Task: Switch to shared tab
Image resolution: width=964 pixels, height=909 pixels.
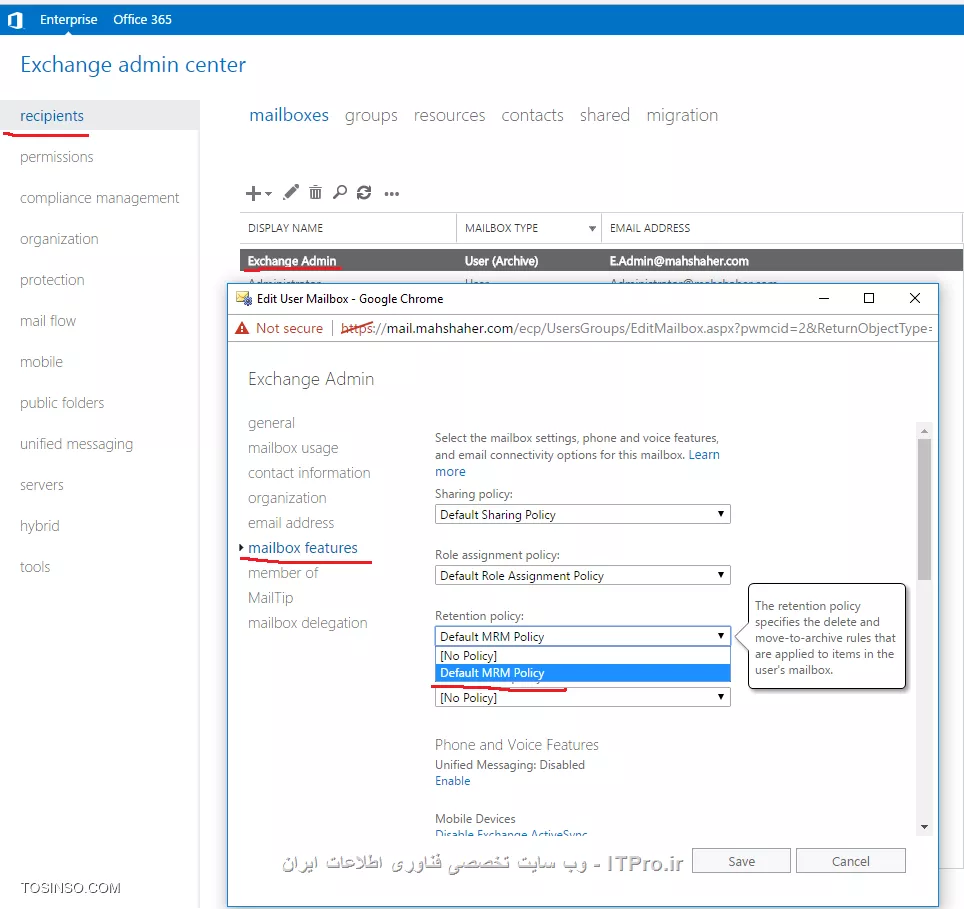Action: tap(605, 115)
